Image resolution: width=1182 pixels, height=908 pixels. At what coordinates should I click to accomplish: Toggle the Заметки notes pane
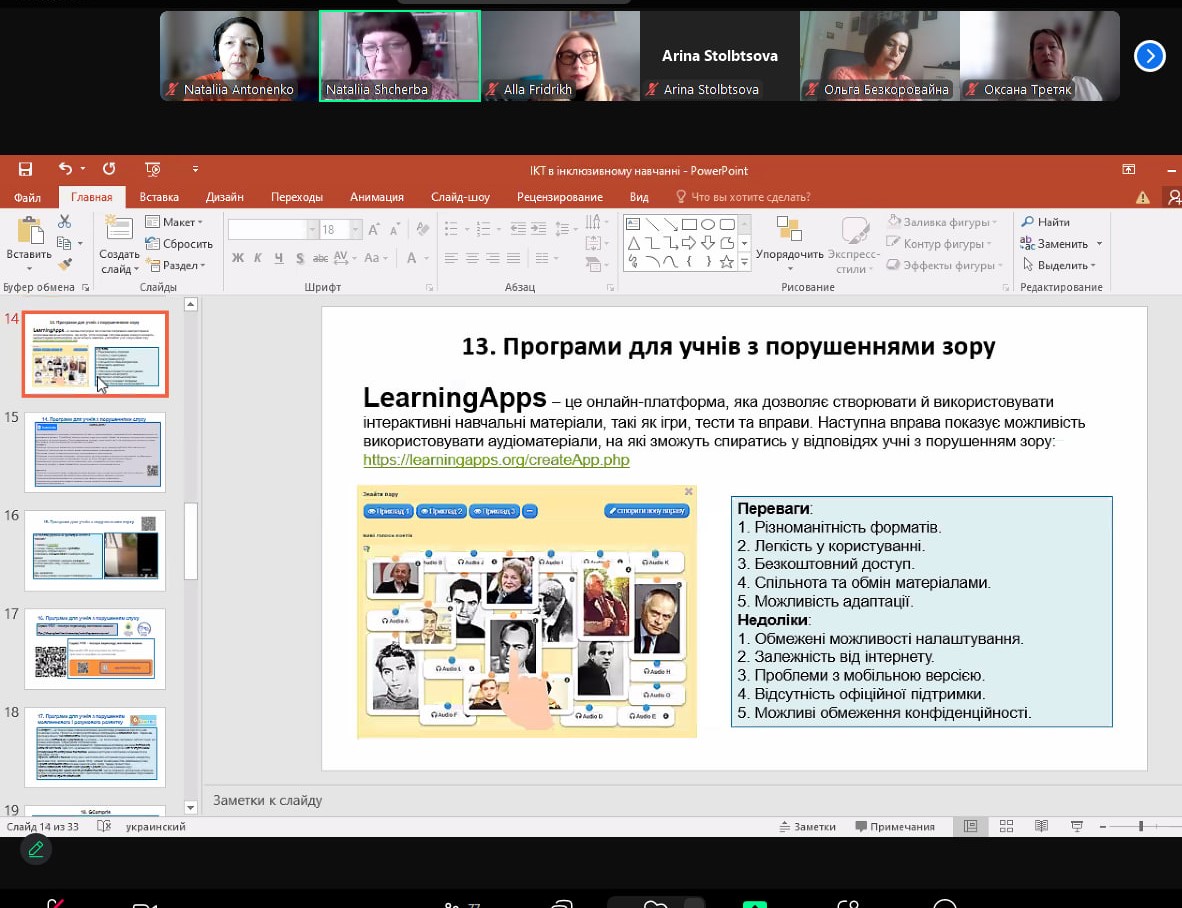(x=808, y=827)
